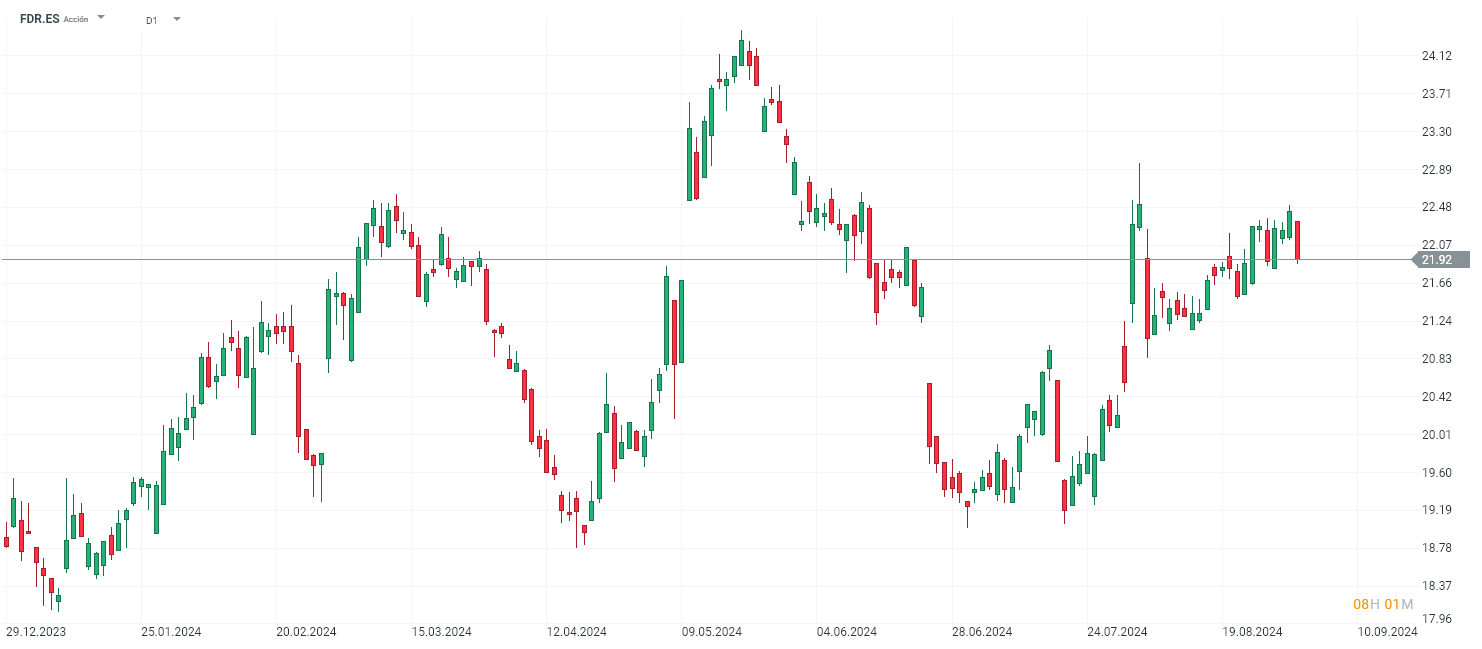Click the 24.12 price axis label

pyautogui.click(x=1437, y=56)
